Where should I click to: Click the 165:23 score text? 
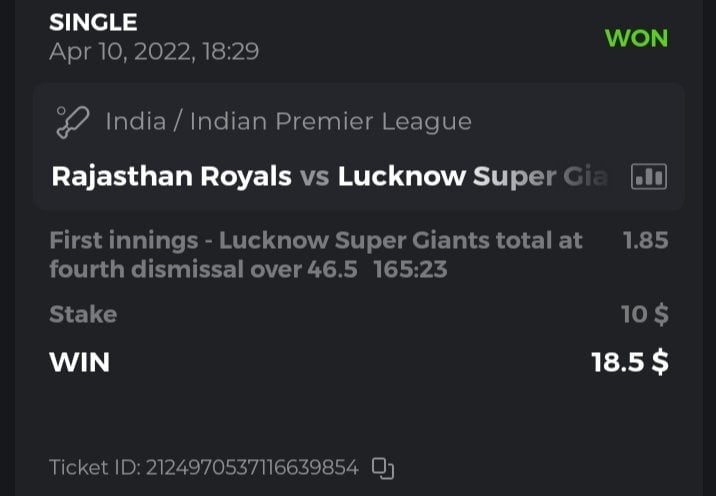pyautogui.click(x=410, y=269)
